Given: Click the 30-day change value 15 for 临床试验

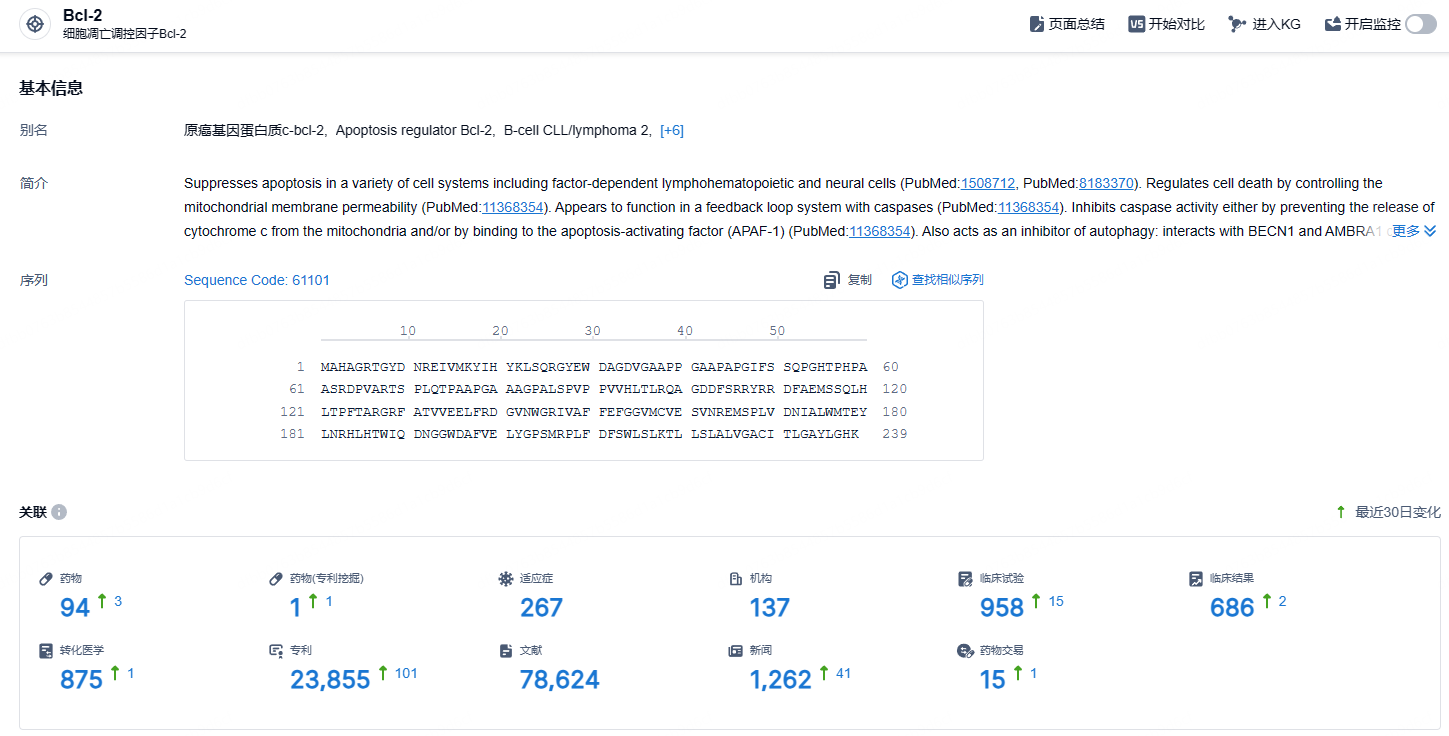Looking at the screenshot, I should tap(1056, 601).
